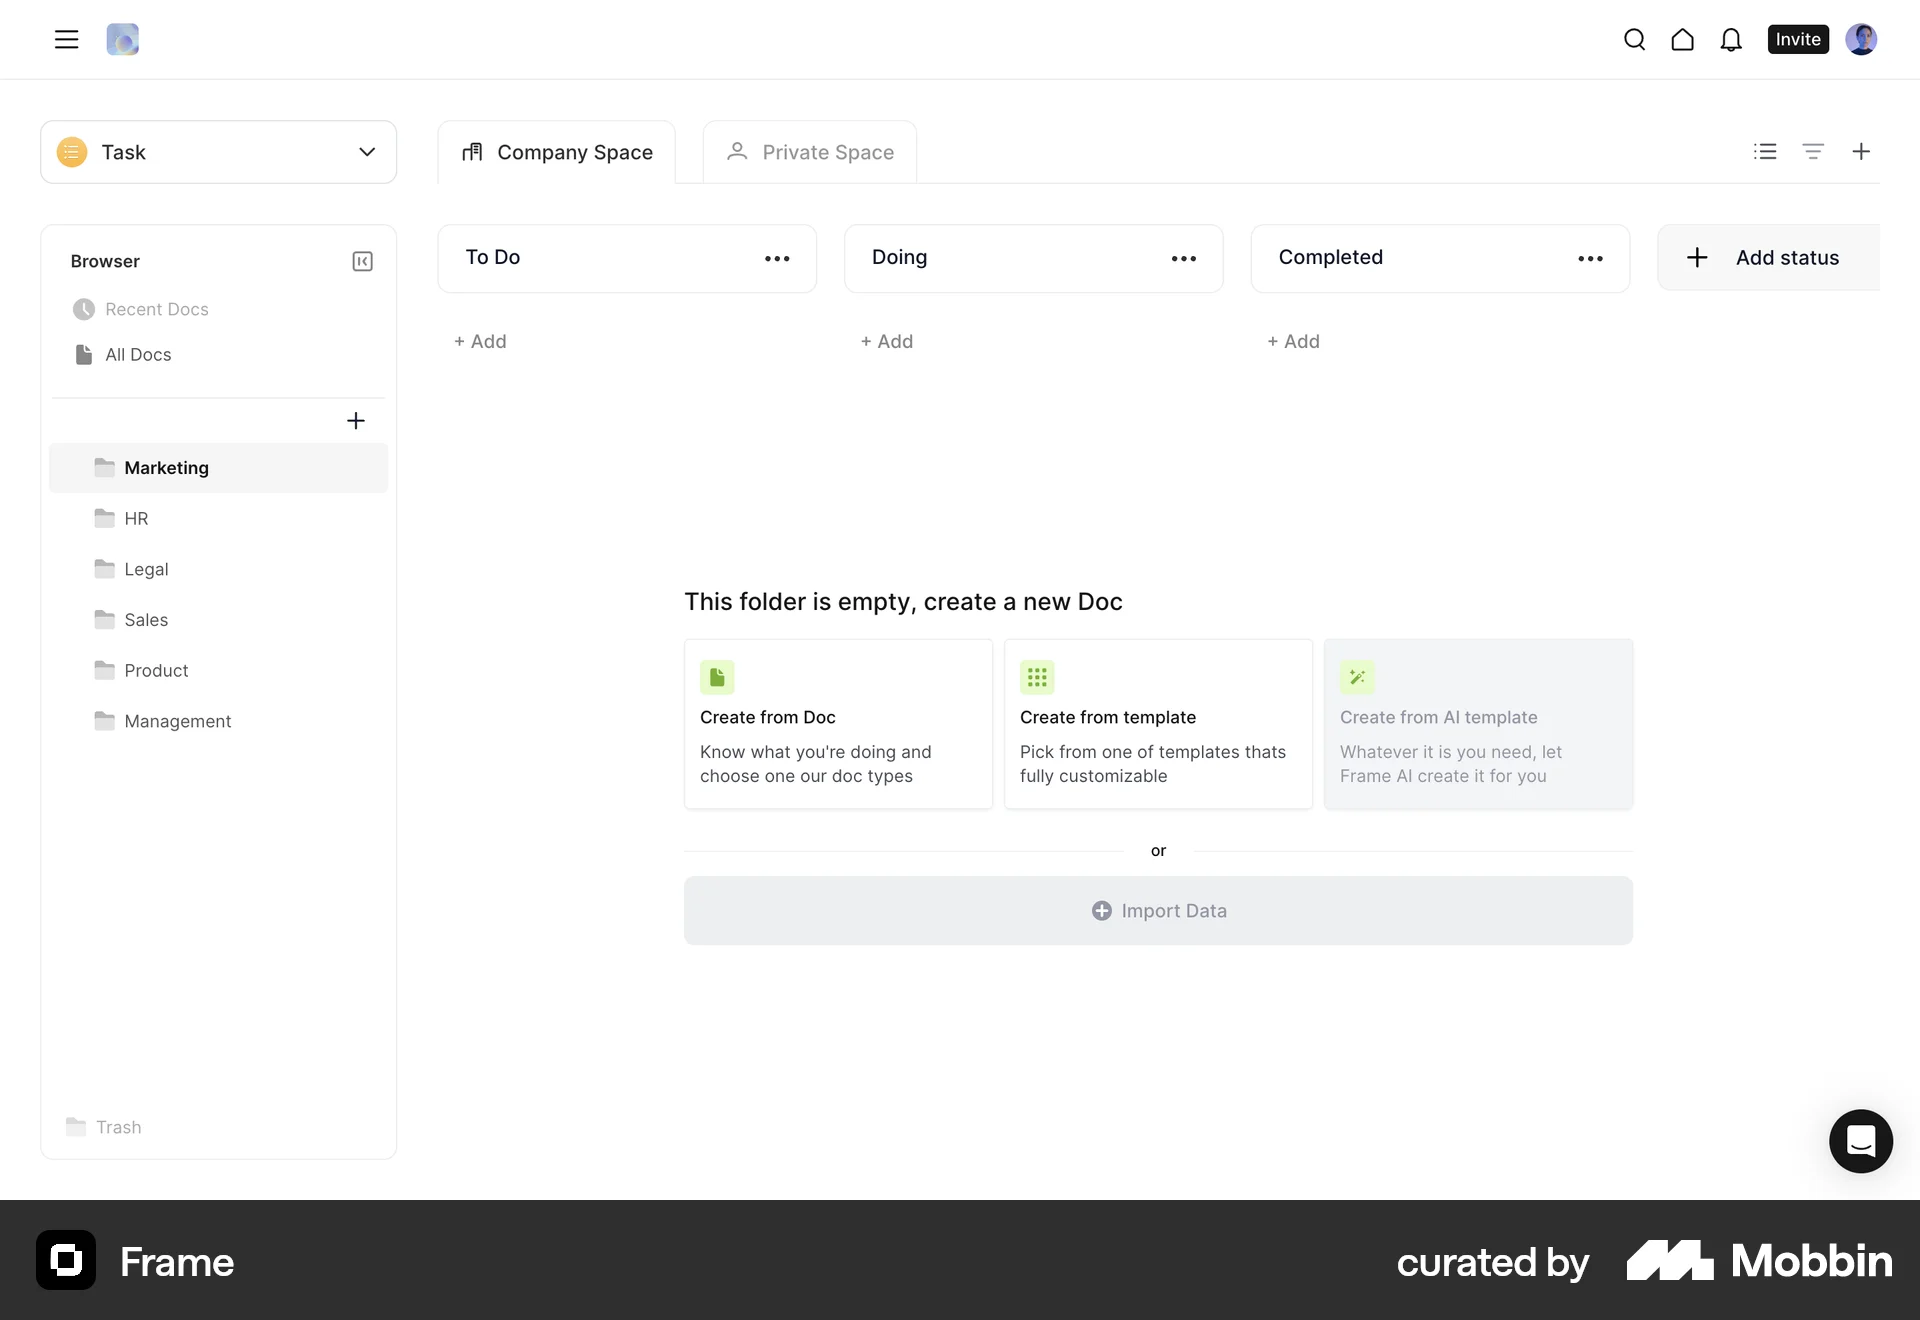Open the filter icon next to list view
Image resolution: width=1920 pixels, height=1320 pixels.
point(1813,151)
